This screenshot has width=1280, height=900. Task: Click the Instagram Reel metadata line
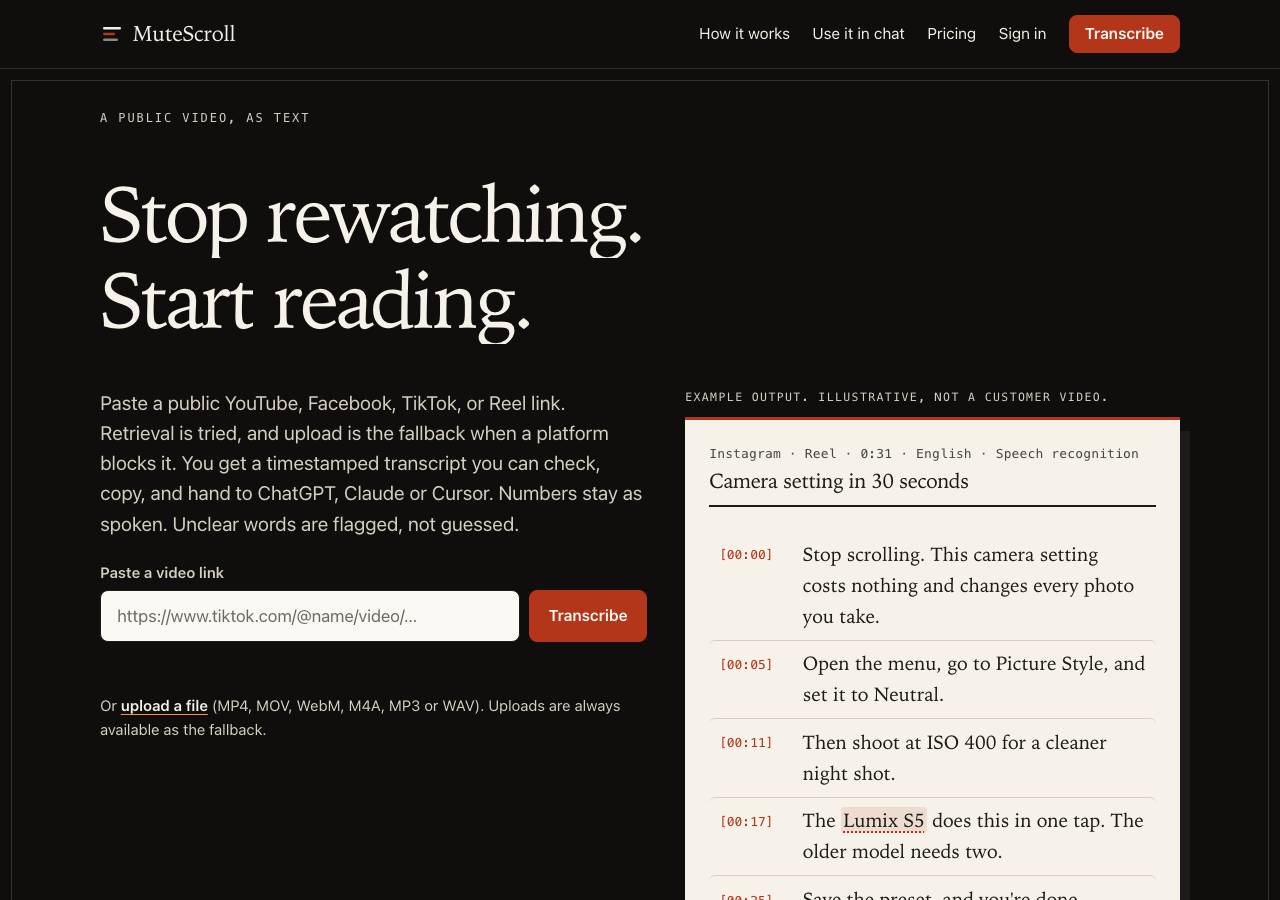tap(924, 454)
